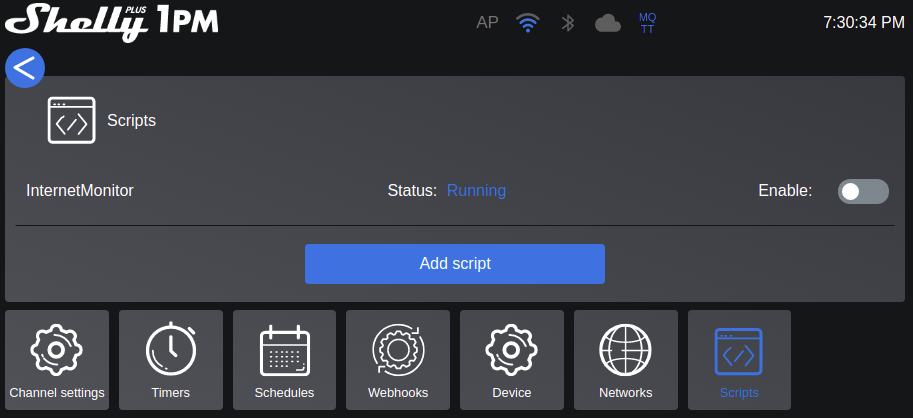Image resolution: width=913 pixels, height=418 pixels.
Task: Select the highlighted Scripts tile
Action: point(739,360)
